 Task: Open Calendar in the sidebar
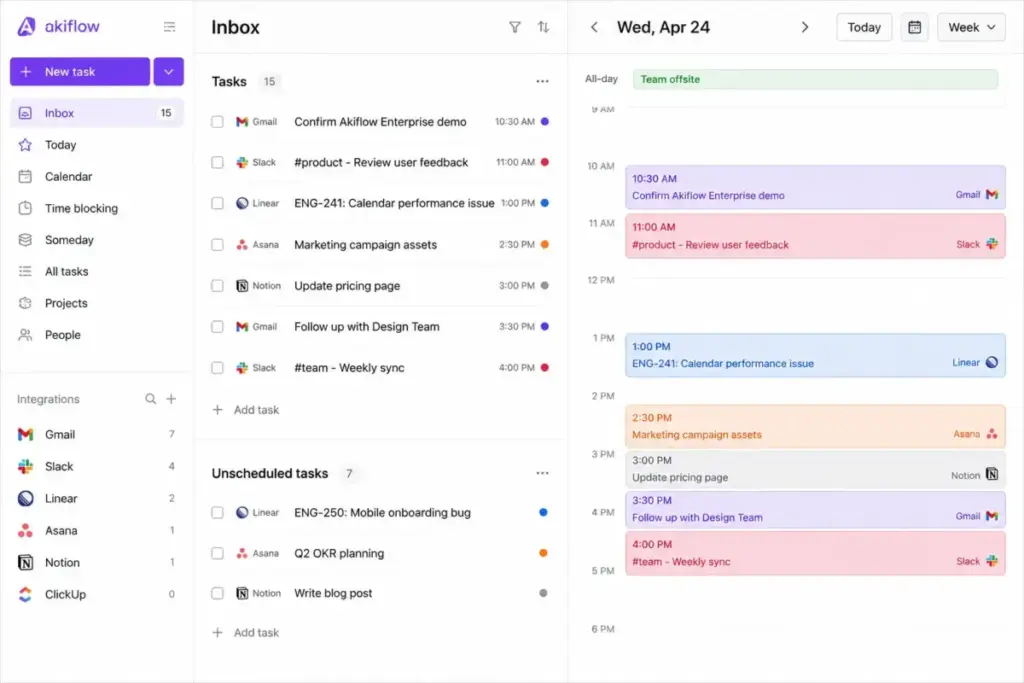[96, 176]
